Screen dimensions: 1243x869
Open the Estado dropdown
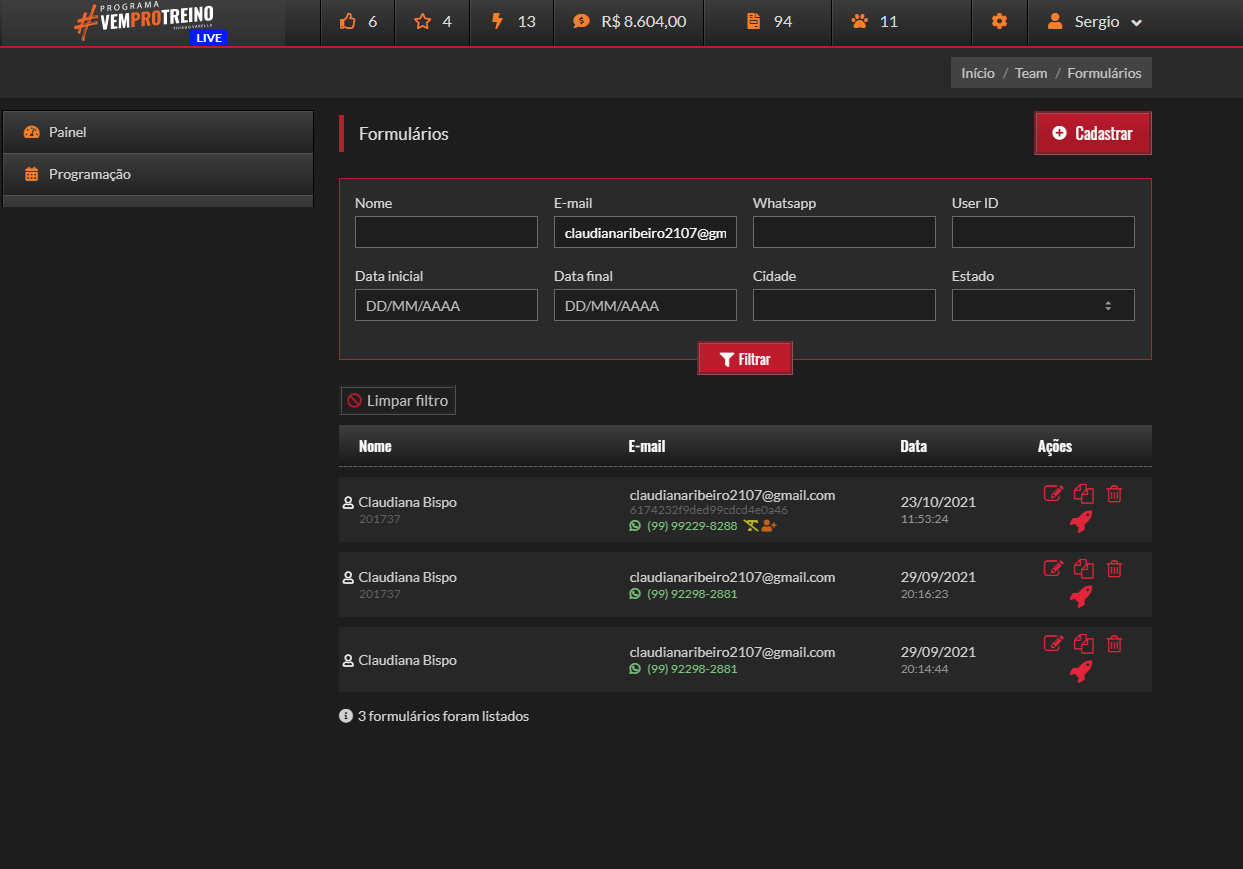click(1043, 305)
